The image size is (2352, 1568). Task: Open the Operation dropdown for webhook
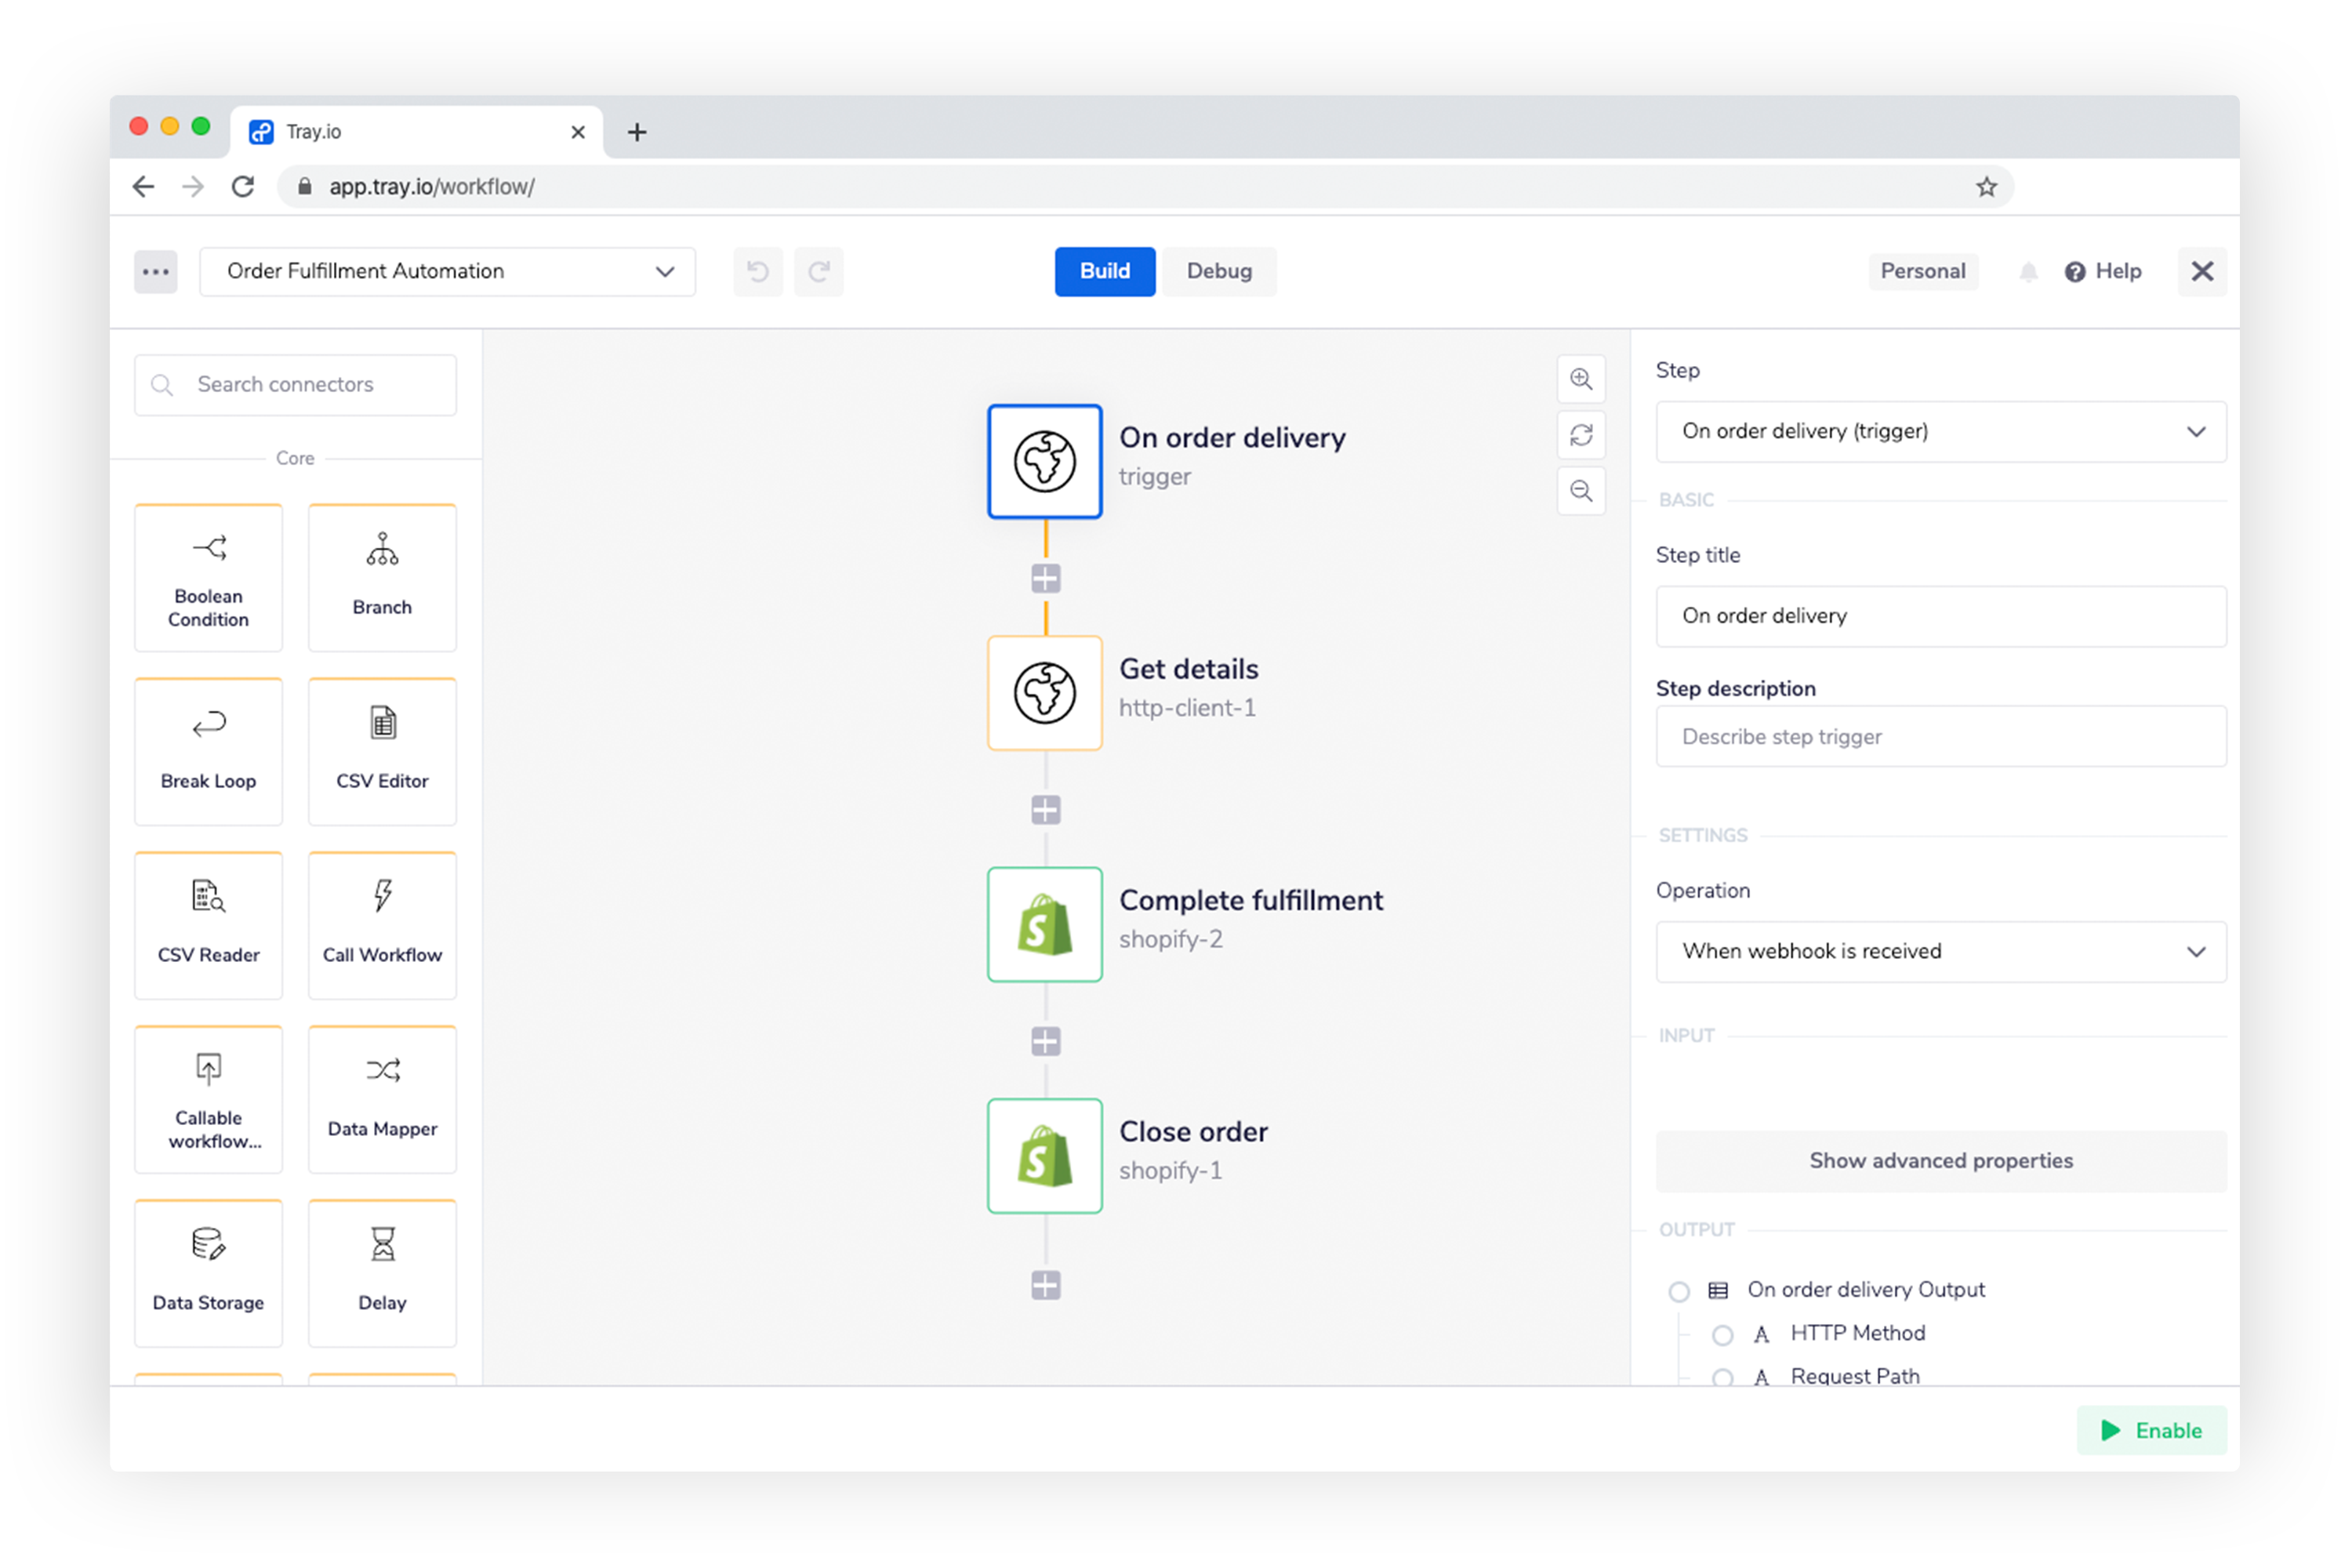point(1940,951)
